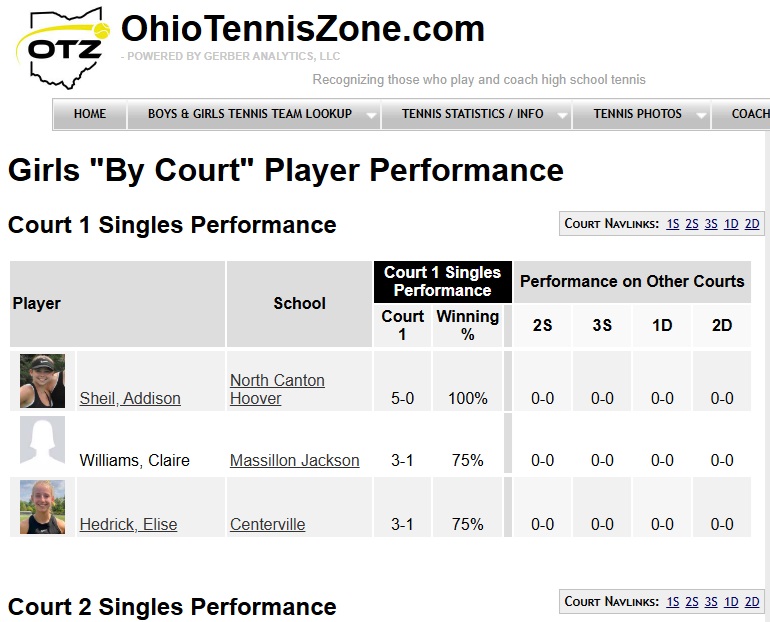Open Elise Hedrick's player photo
The image size is (770, 622).
[42, 507]
